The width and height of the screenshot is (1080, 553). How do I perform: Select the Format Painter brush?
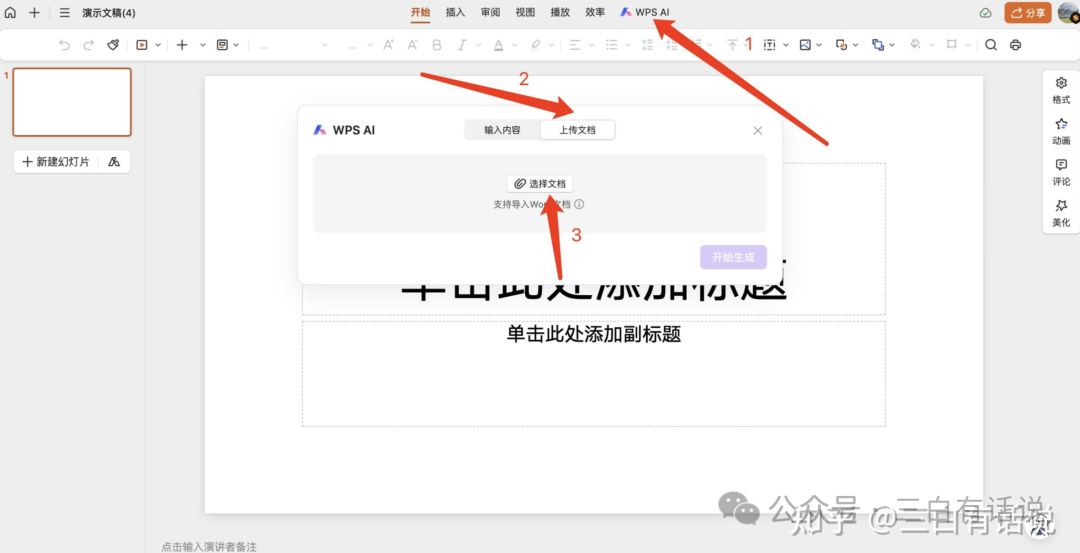(113, 45)
